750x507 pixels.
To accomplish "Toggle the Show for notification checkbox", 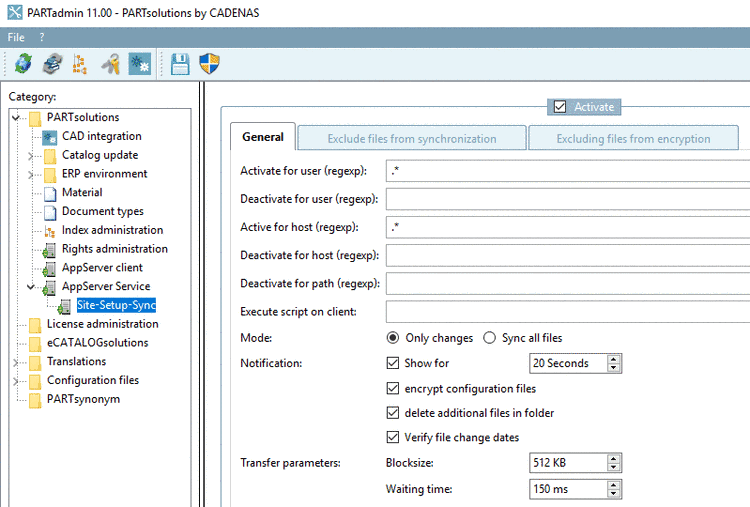I will point(393,363).
